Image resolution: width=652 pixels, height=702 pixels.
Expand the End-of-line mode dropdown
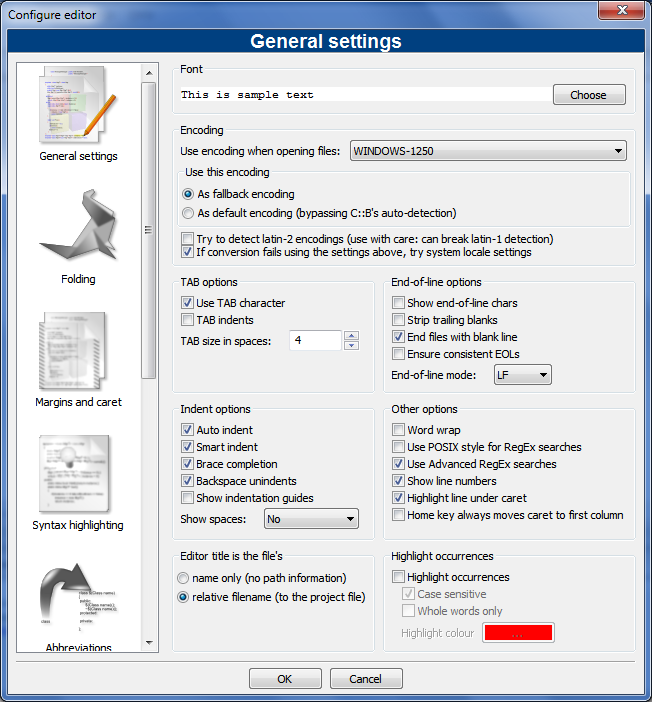(523, 375)
